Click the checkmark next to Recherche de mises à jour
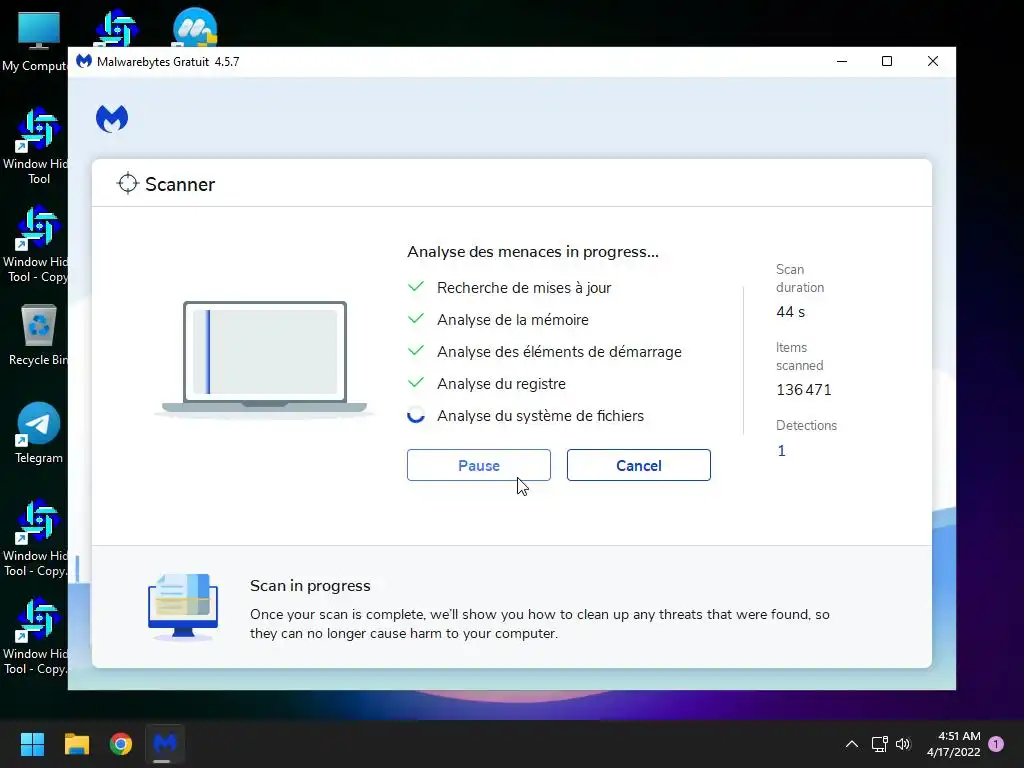The height and width of the screenshot is (768, 1024). point(416,287)
